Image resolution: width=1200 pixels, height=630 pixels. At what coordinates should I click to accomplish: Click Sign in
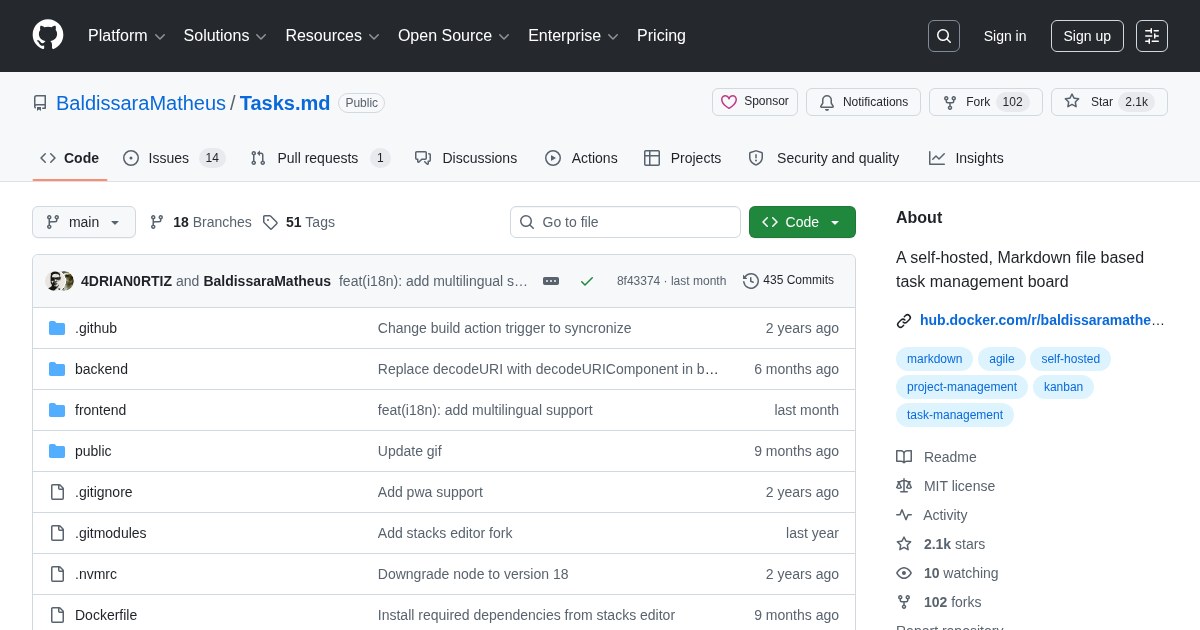click(x=1005, y=36)
